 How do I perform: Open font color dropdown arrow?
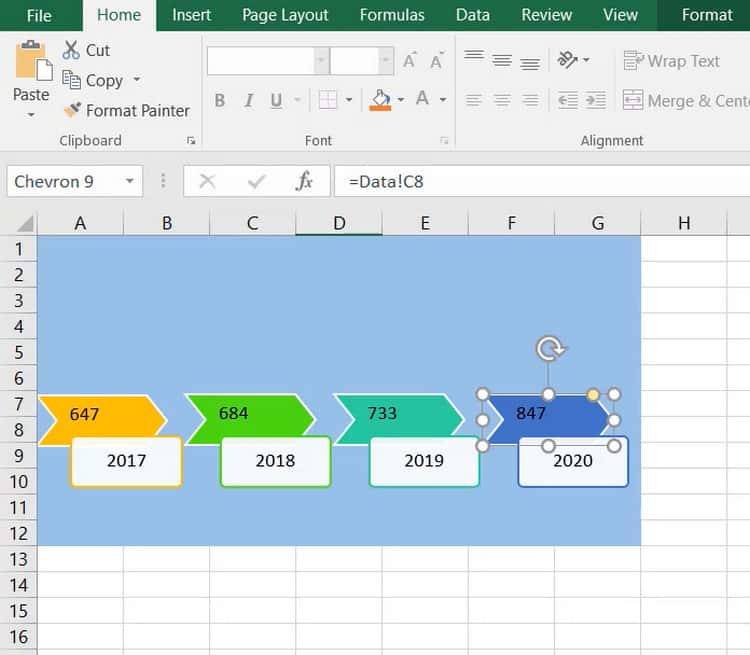pos(443,100)
